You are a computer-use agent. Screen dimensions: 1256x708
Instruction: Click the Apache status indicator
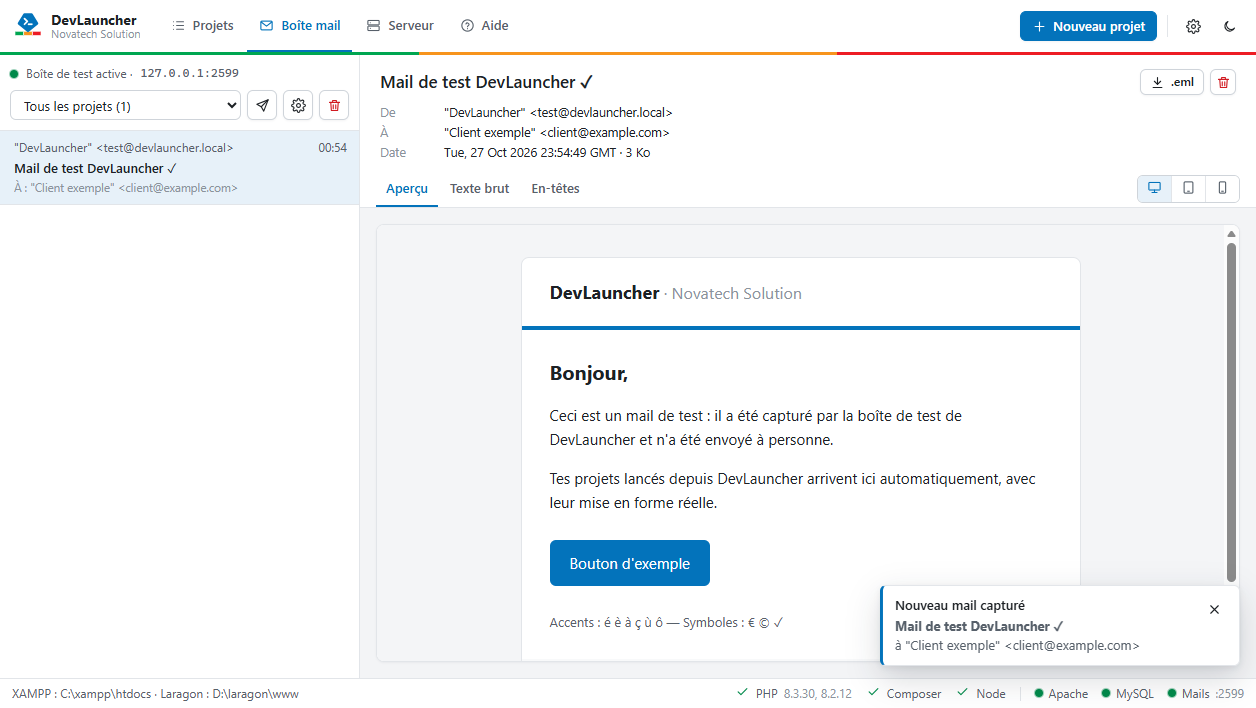(x=1061, y=694)
